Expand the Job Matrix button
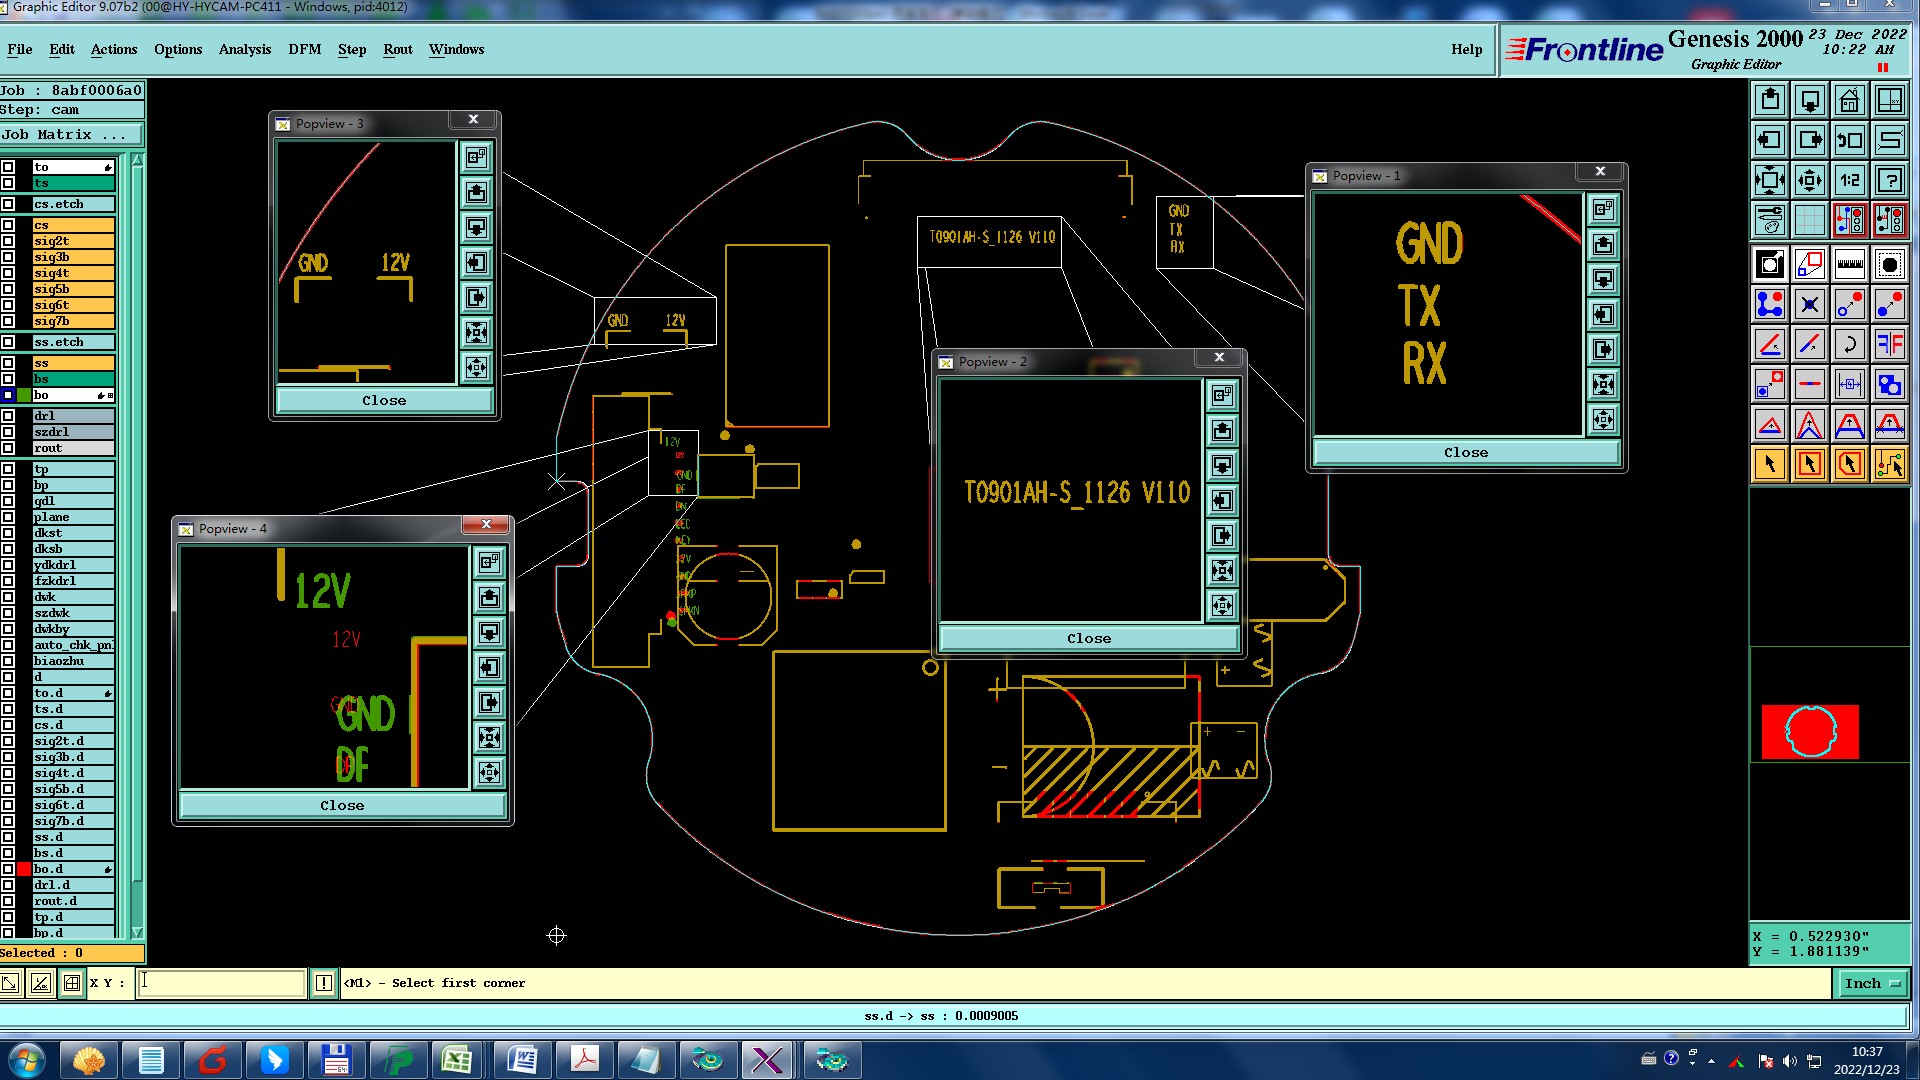Screen dimensions: 1920x1080 (70, 135)
